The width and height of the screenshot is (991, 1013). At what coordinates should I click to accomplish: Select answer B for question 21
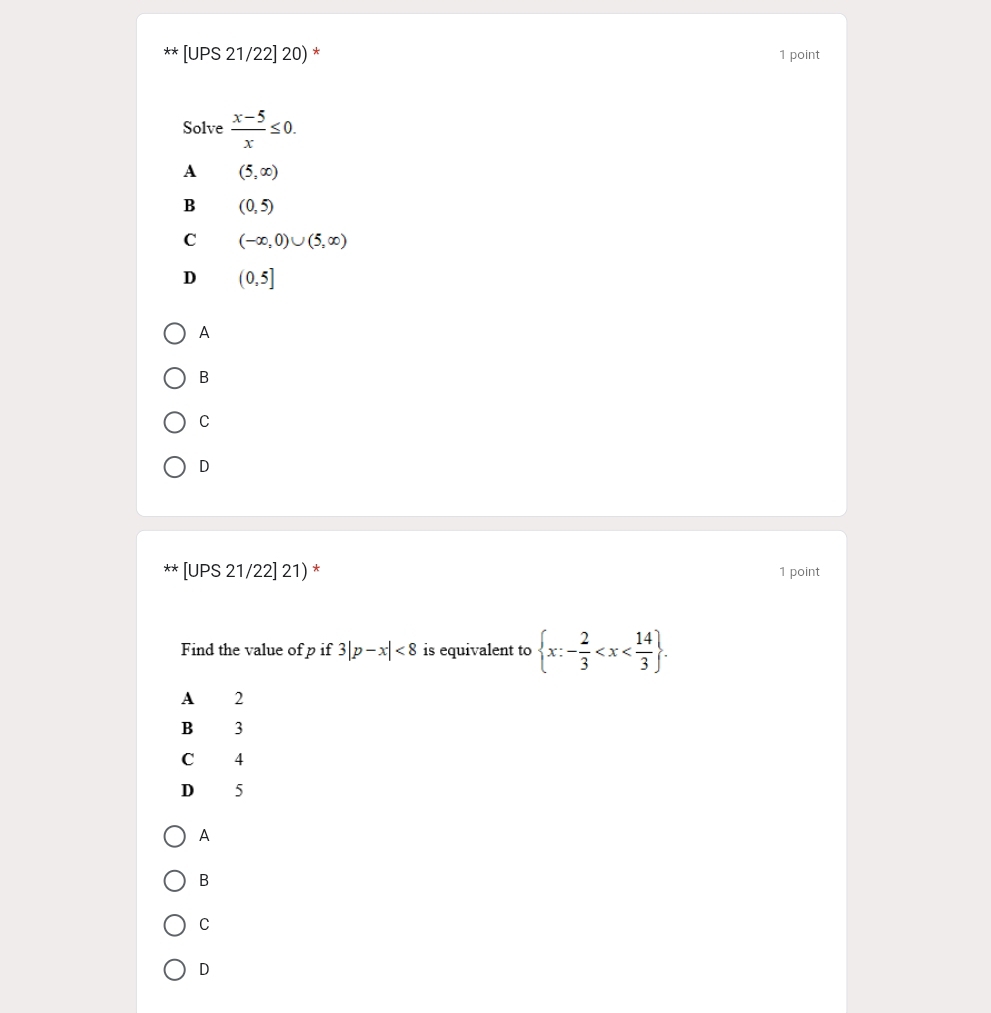pyautogui.click(x=175, y=881)
